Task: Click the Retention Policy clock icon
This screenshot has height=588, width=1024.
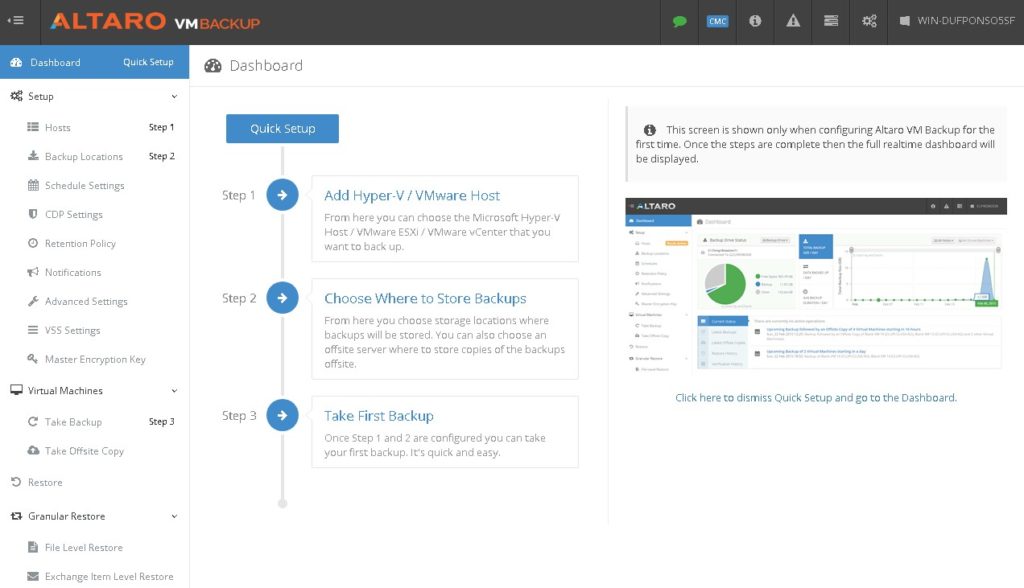Action: (33, 242)
